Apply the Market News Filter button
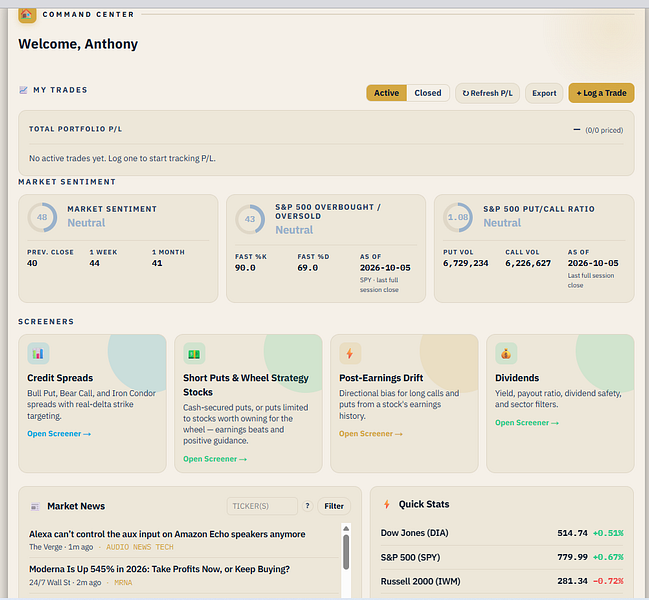Screen dimensions: 649x600 tap(334, 506)
